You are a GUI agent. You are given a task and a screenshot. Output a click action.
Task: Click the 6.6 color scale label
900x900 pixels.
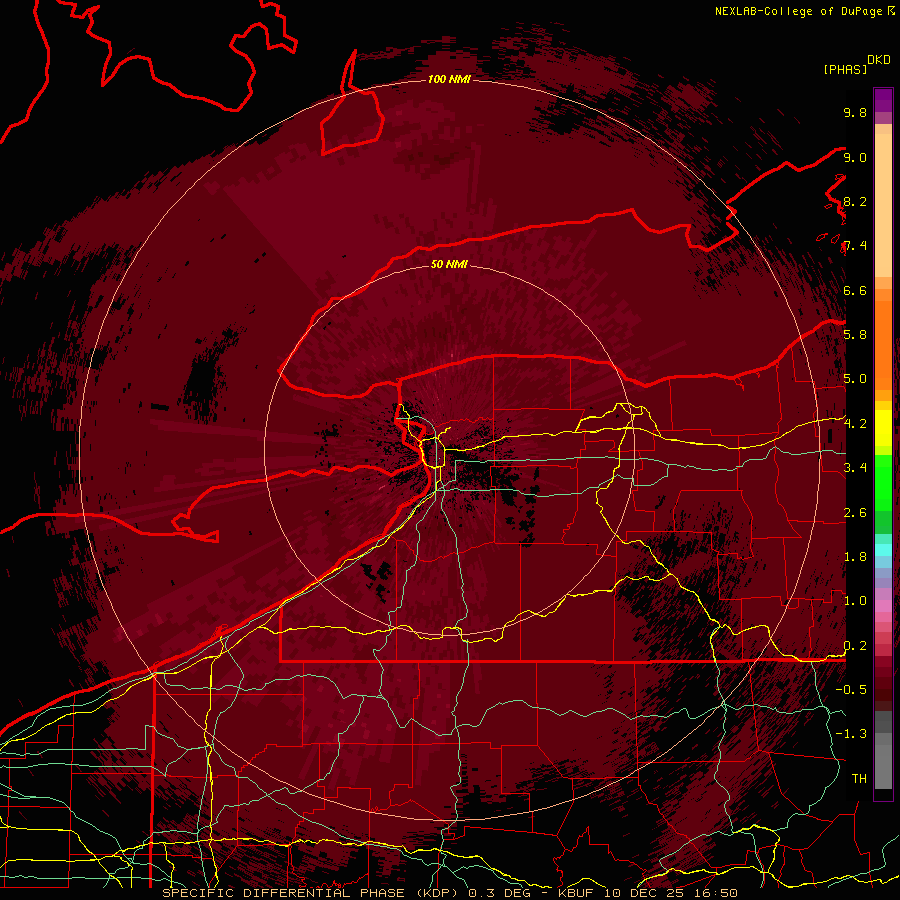tap(855, 290)
